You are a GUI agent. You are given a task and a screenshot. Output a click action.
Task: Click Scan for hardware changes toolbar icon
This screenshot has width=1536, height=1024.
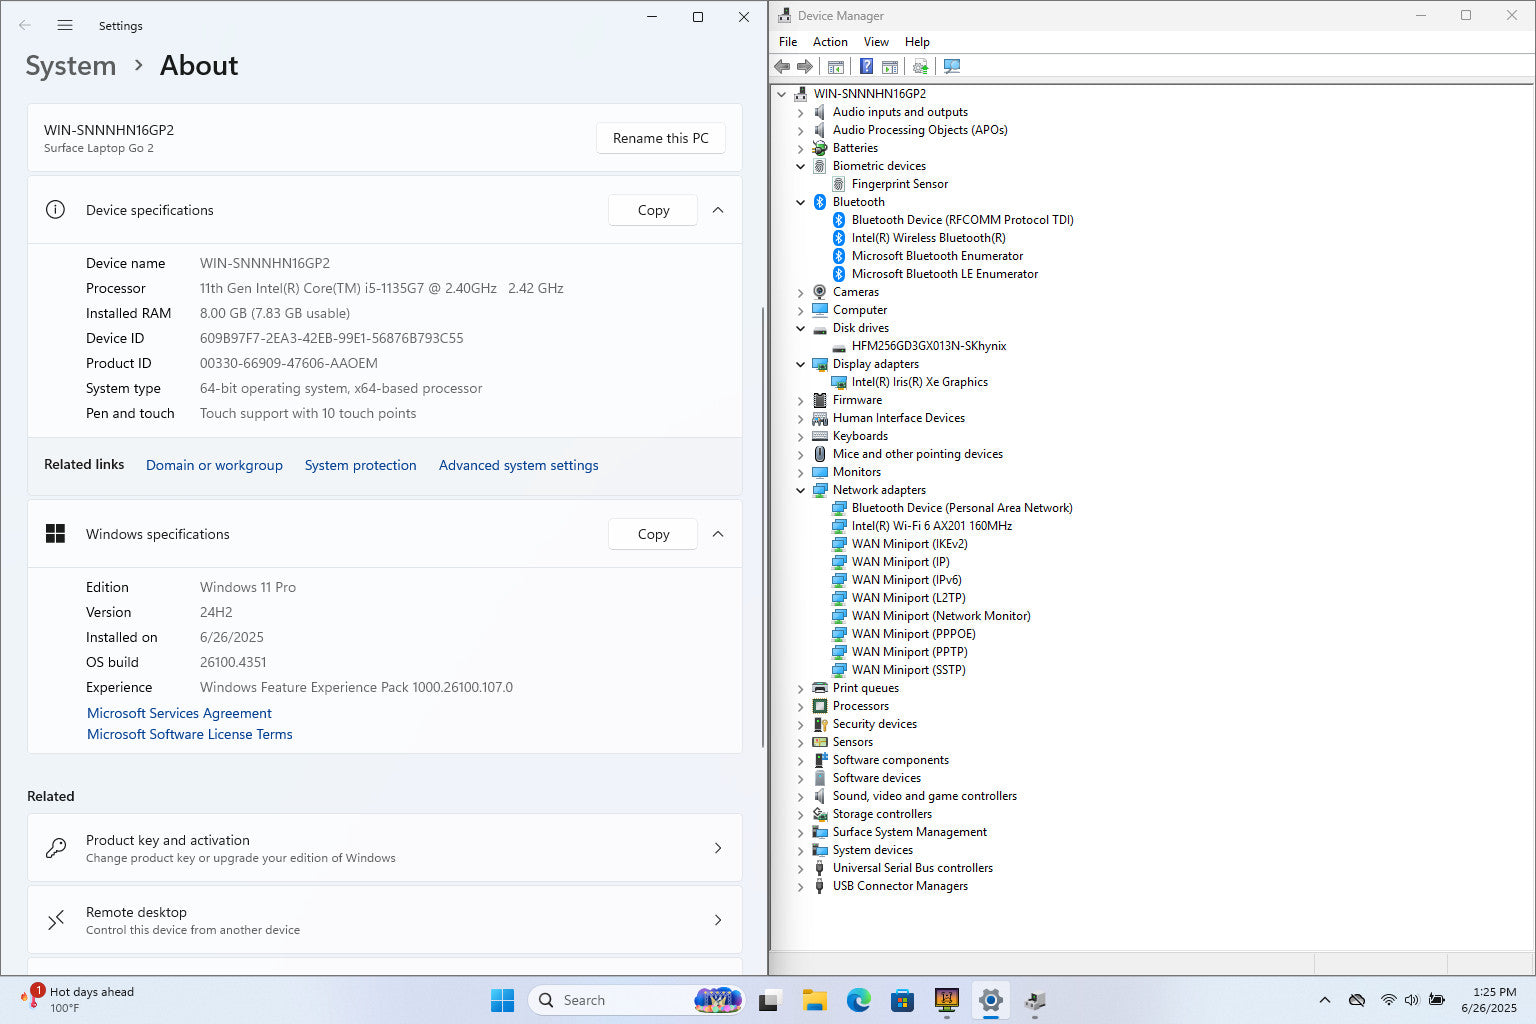[x=952, y=66]
